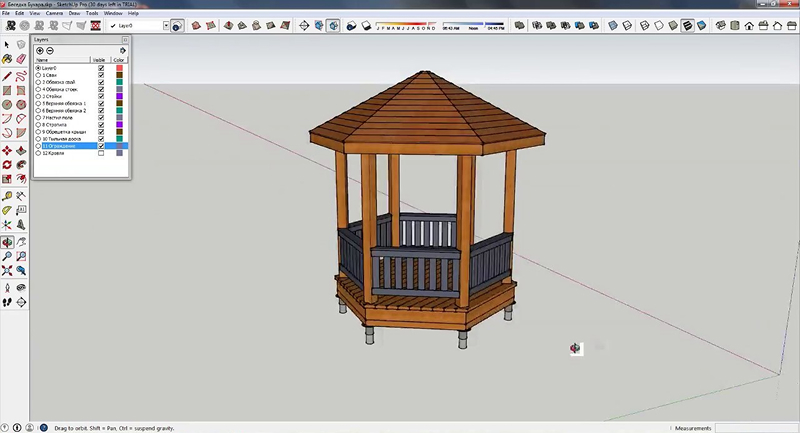
Task: Make 12 Кровля the active layer radio
Action: [38, 153]
